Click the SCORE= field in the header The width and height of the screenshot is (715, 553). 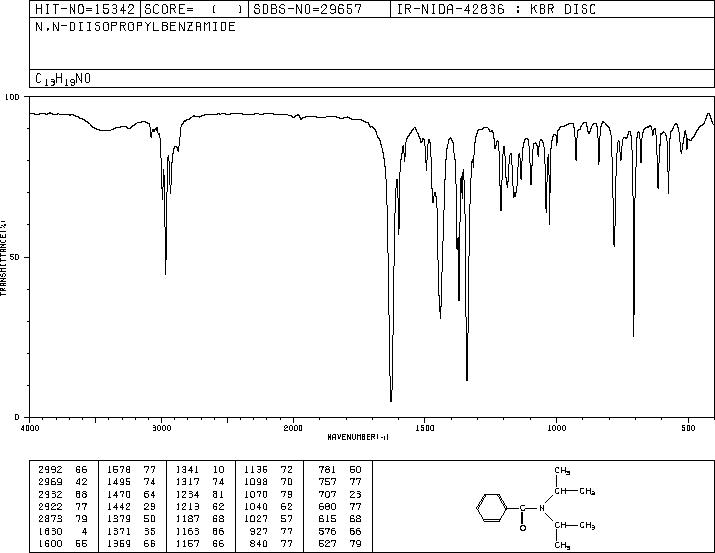click(x=194, y=9)
